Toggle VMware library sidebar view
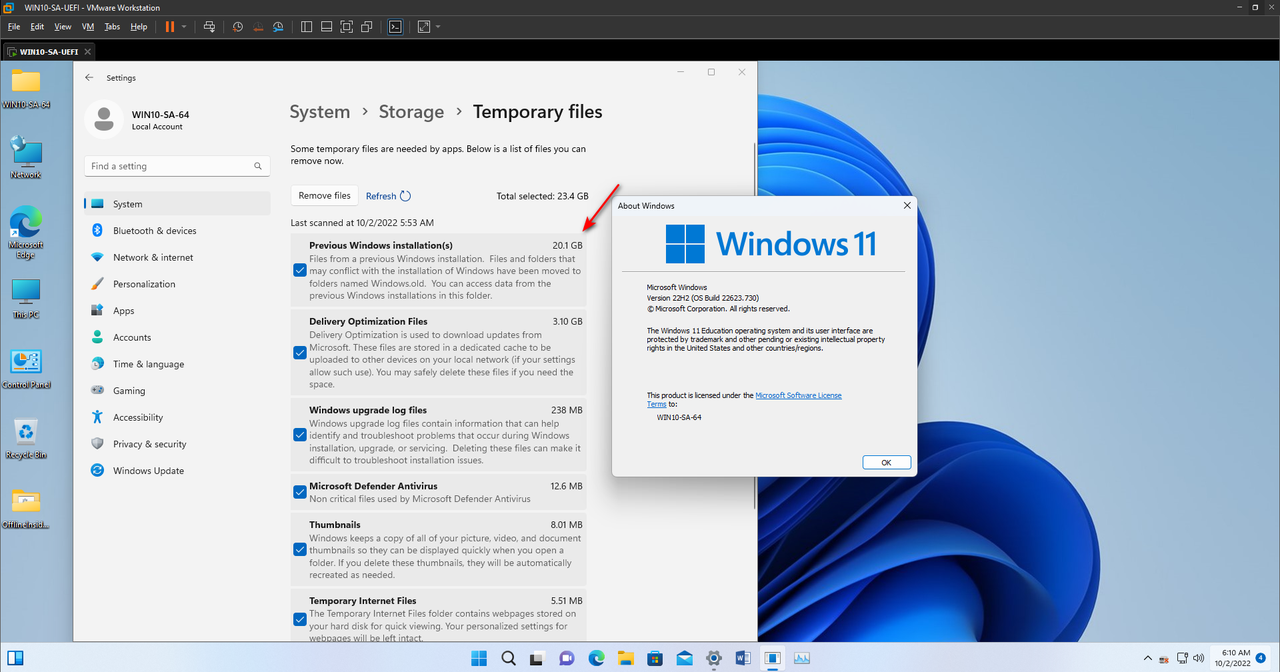1280x672 pixels. point(306,26)
